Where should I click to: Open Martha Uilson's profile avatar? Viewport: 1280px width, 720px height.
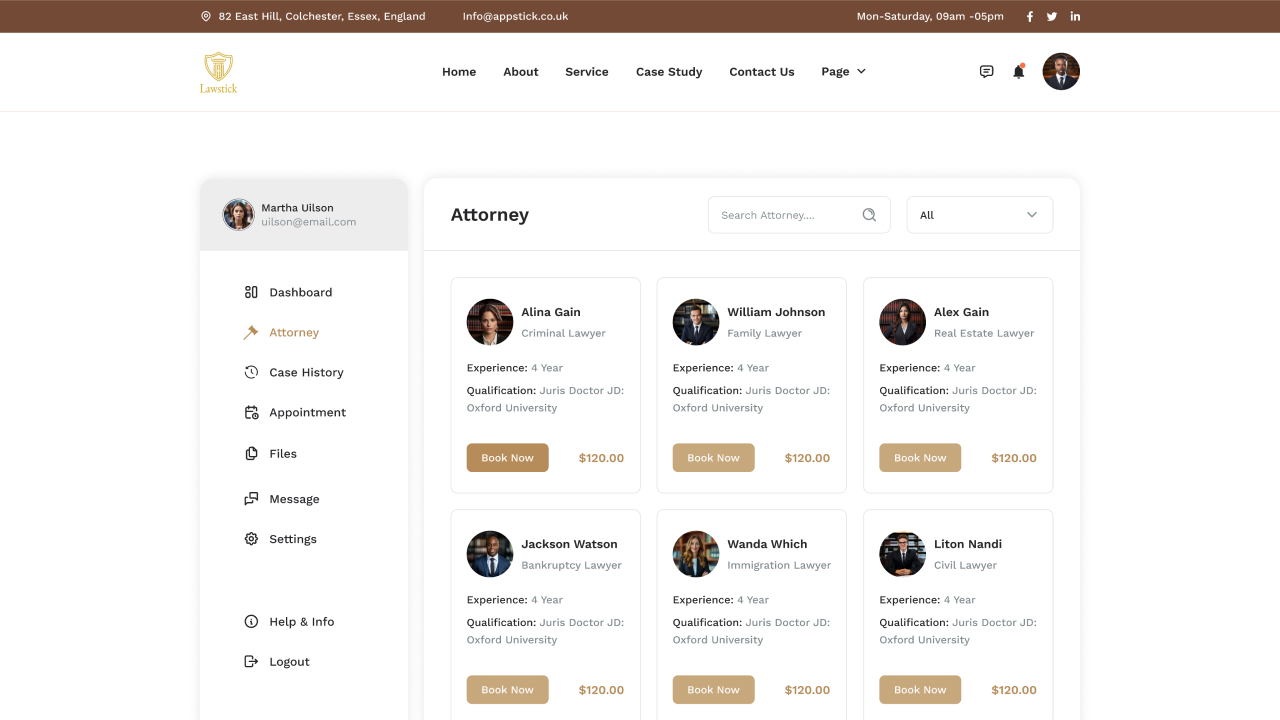[x=238, y=214]
